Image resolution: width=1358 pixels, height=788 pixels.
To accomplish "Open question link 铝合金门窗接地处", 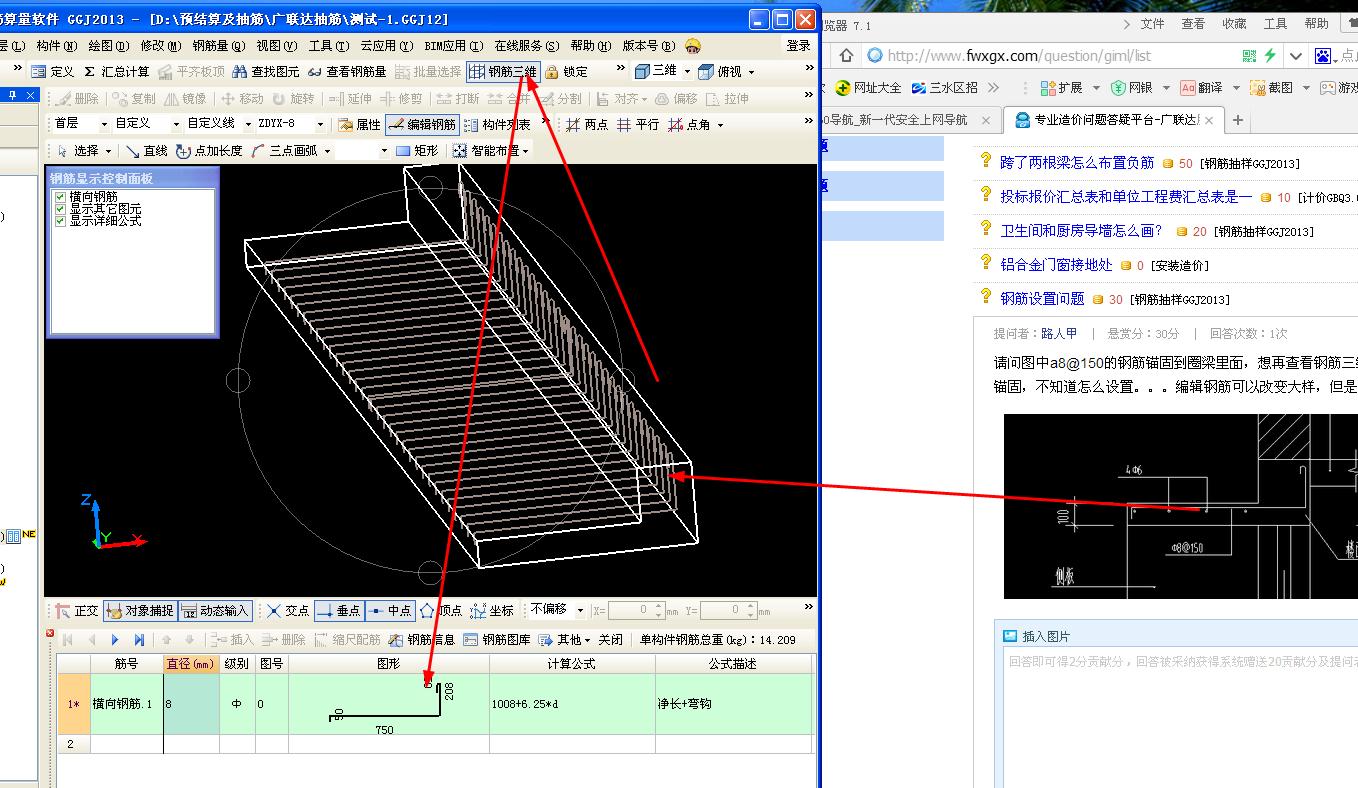I will [1056, 265].
